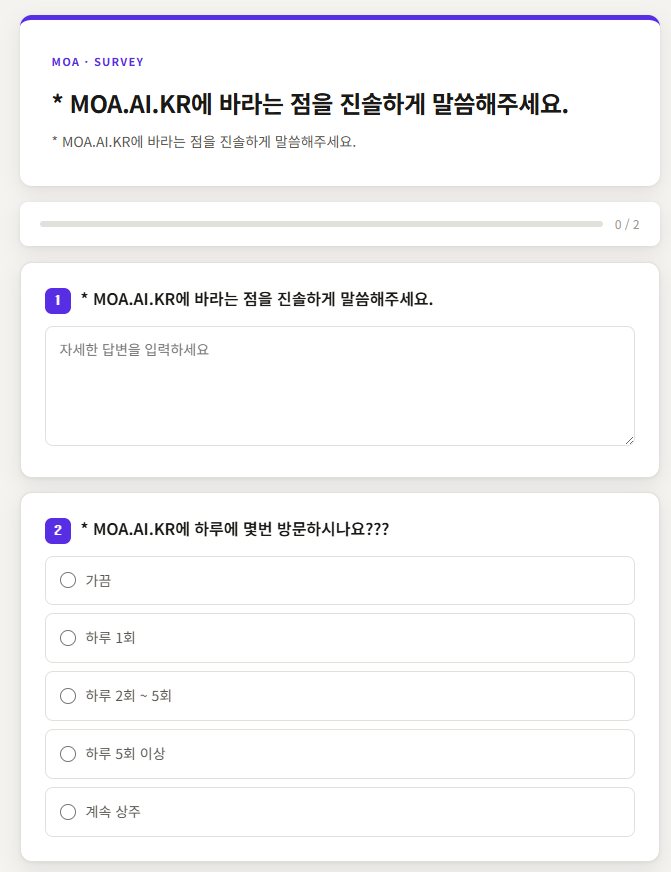The image size is (671, 872).
Task: Click the question 2 number badge
Action: point(58,530)
